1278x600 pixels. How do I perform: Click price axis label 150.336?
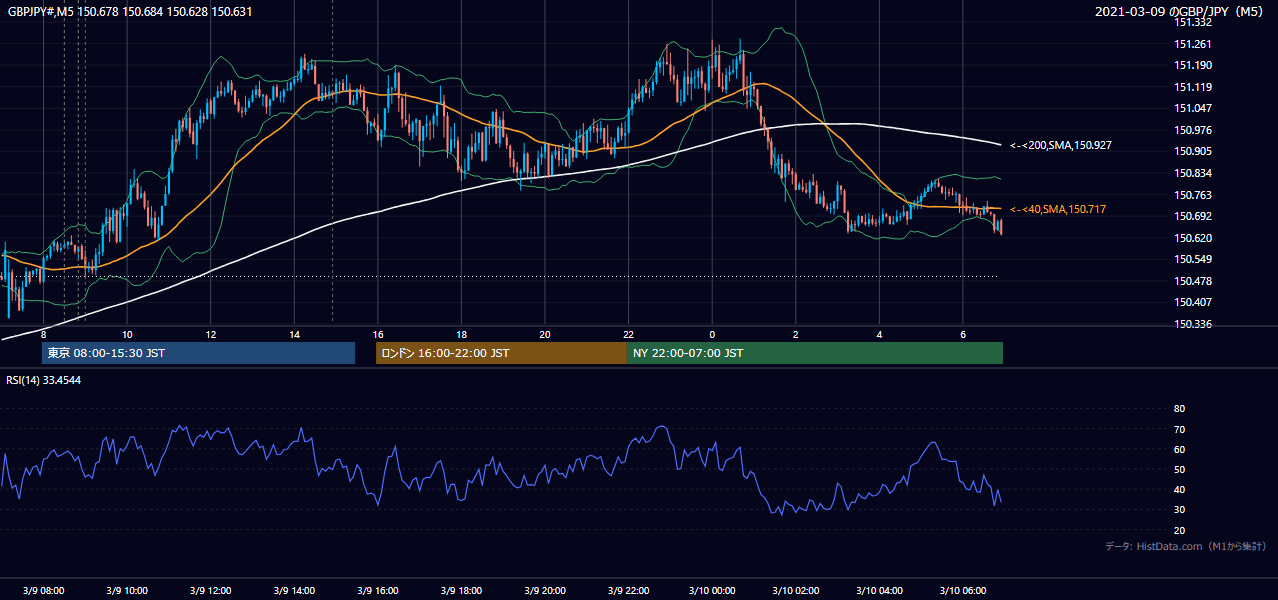pos(1193,324)
